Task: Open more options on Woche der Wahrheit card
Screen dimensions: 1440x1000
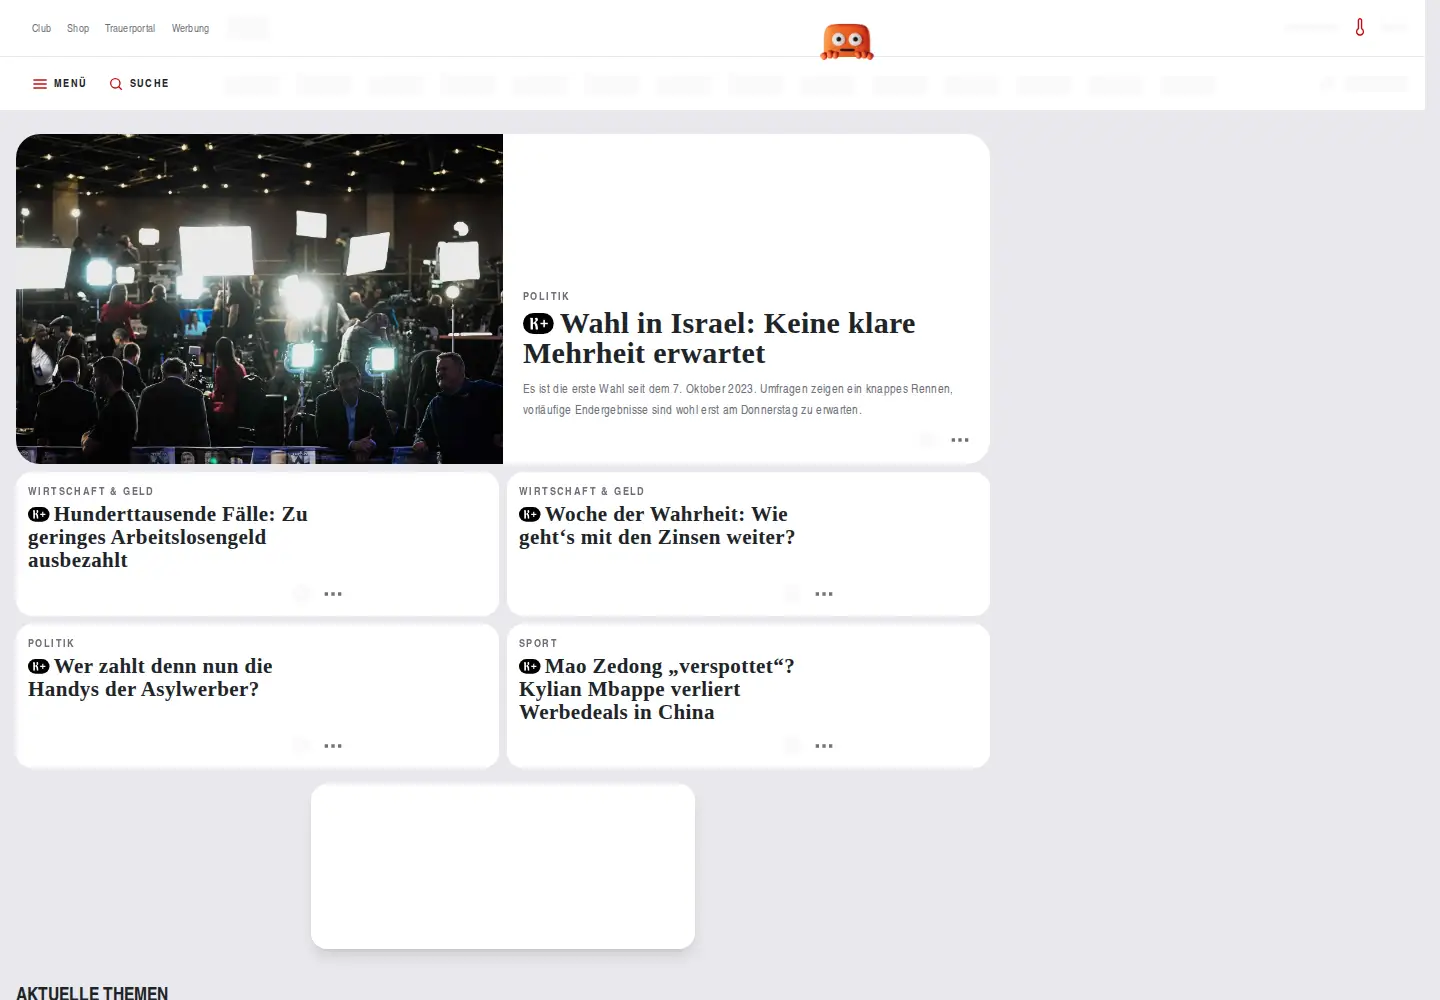Action: click(x=824, y=594)
